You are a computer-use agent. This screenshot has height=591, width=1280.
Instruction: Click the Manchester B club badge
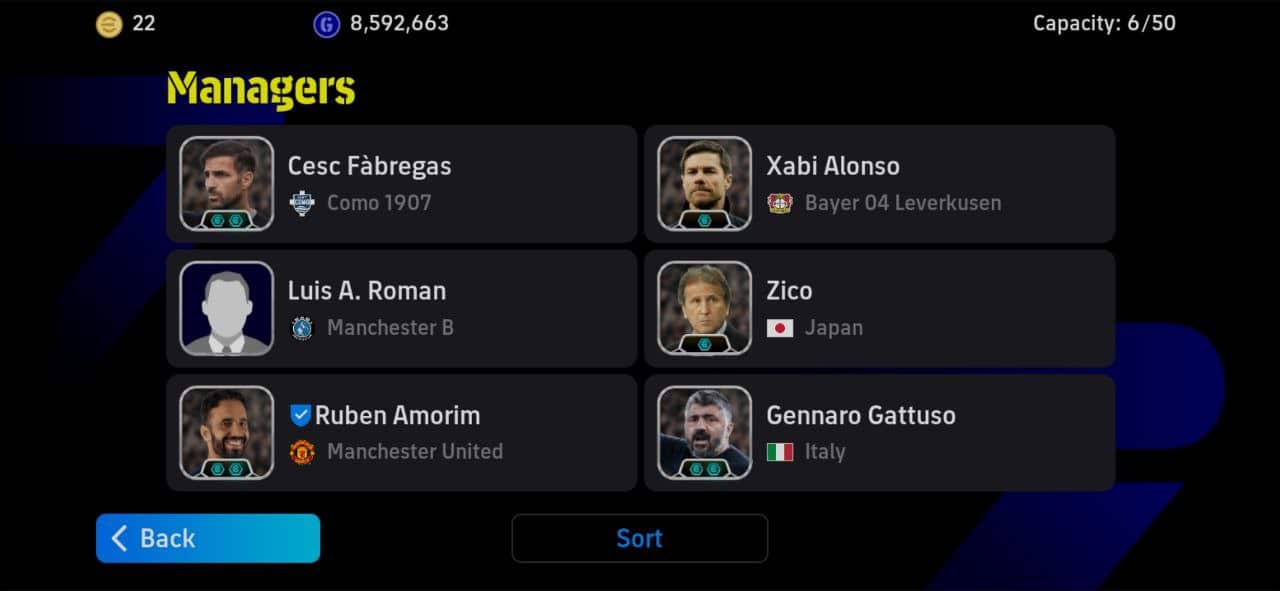(x=302, y=328)
